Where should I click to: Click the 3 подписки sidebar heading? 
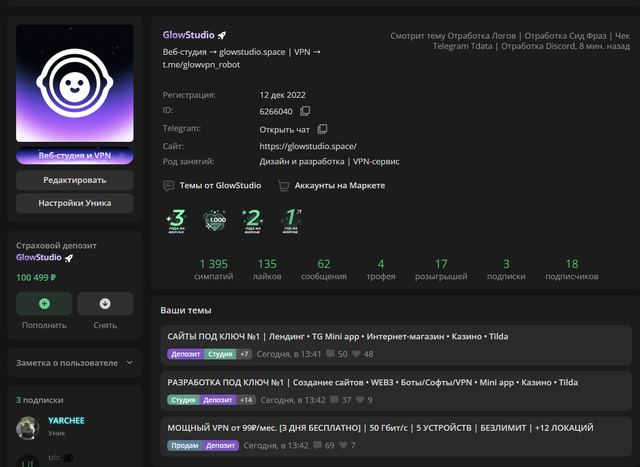(40, 400)
